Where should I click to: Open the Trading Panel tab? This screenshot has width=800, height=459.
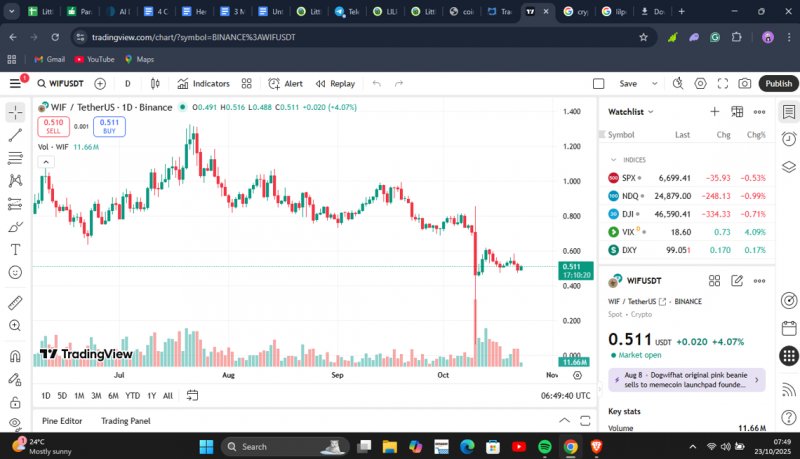coord(126,421)
